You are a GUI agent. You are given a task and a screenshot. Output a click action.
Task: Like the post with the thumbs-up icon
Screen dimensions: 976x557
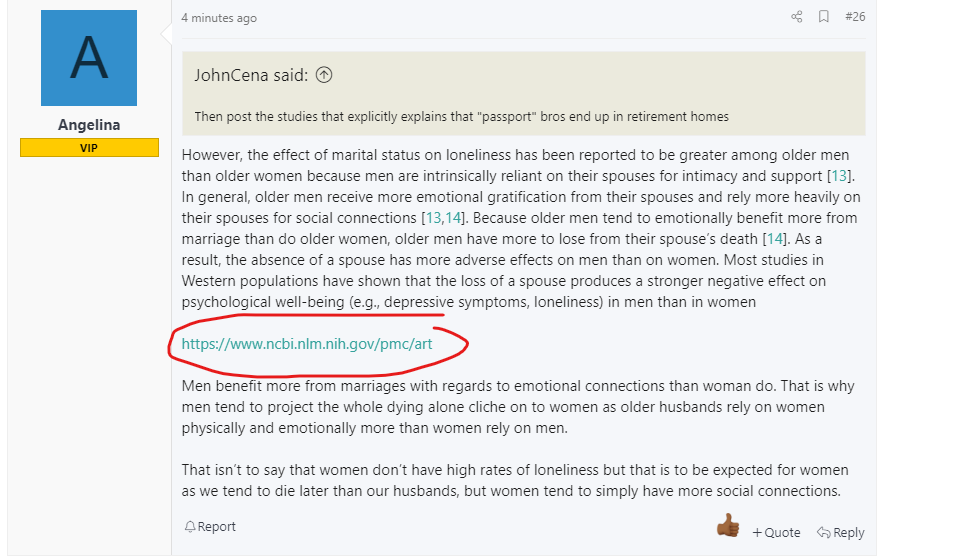point(728,525)
